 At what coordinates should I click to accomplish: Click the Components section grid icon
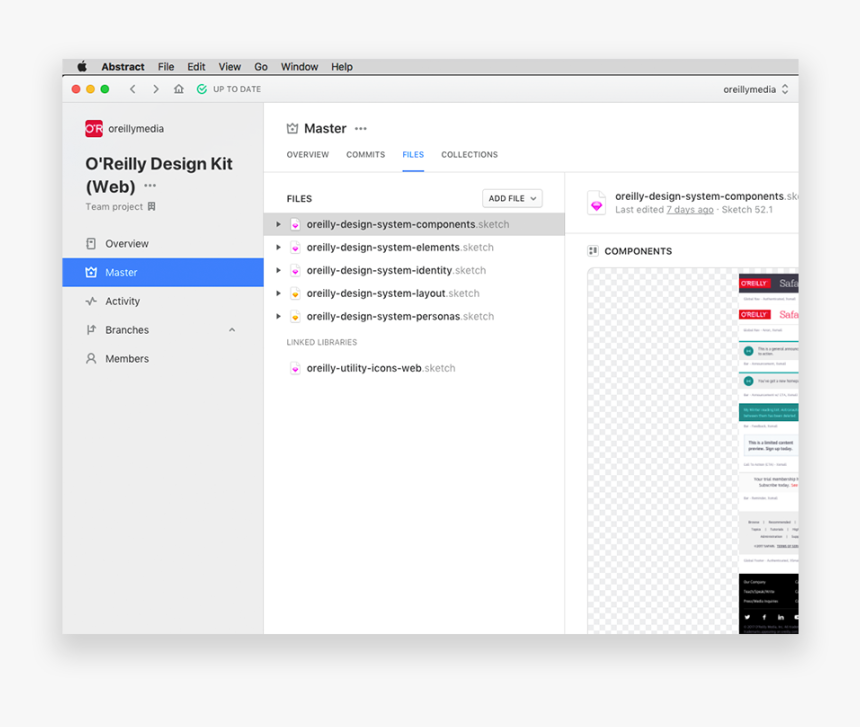click(593, 251)
